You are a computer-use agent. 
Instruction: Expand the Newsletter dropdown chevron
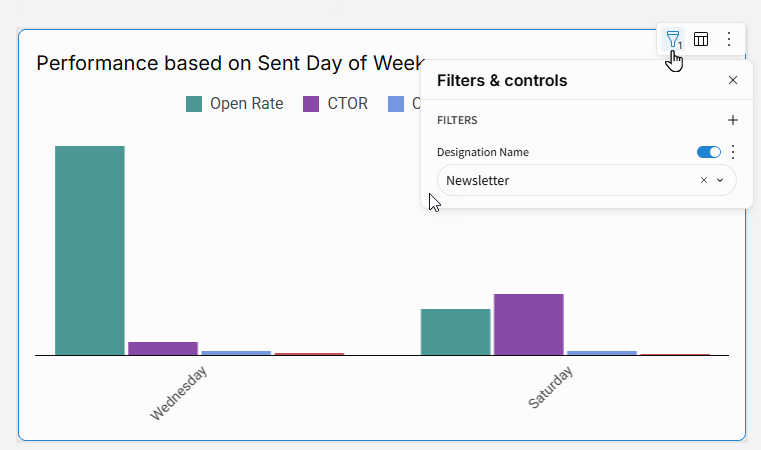pyautogui.click(x=720, y=180)
